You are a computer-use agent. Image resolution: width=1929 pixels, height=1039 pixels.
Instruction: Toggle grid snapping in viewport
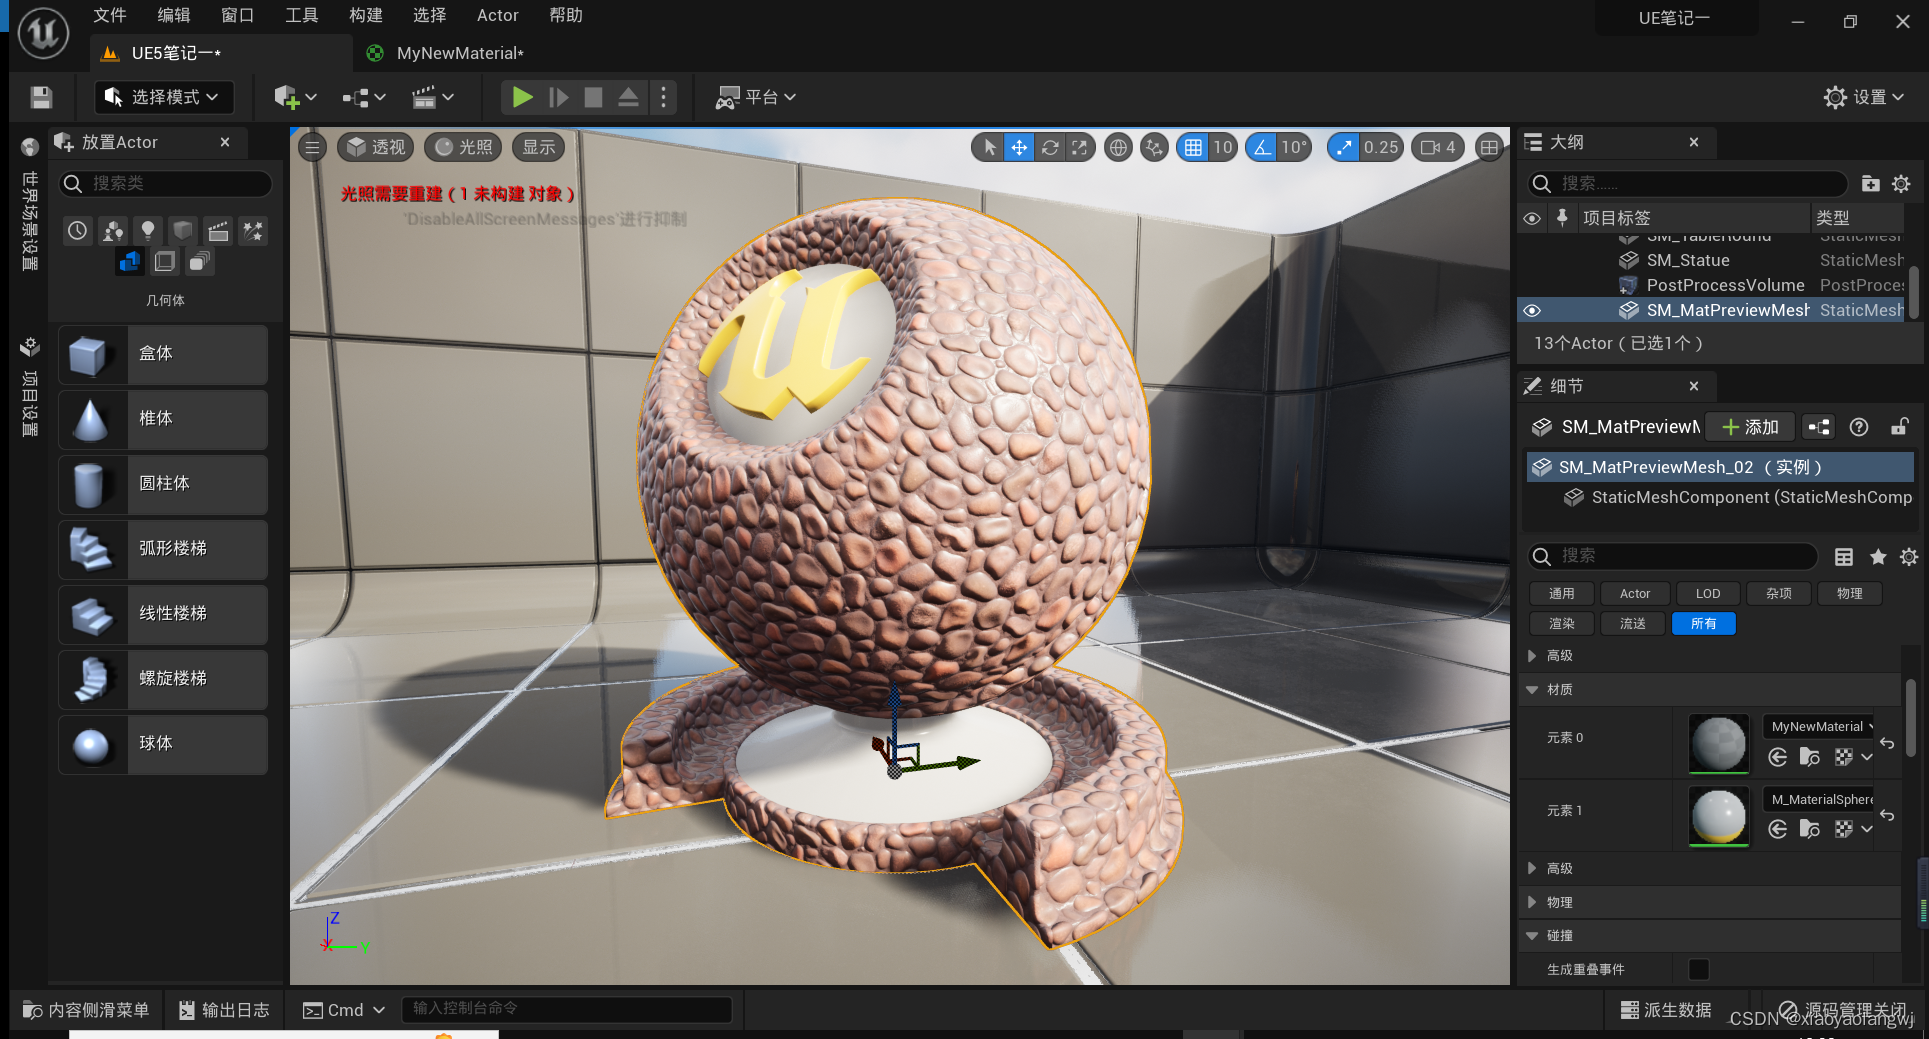pos(1192,148)
